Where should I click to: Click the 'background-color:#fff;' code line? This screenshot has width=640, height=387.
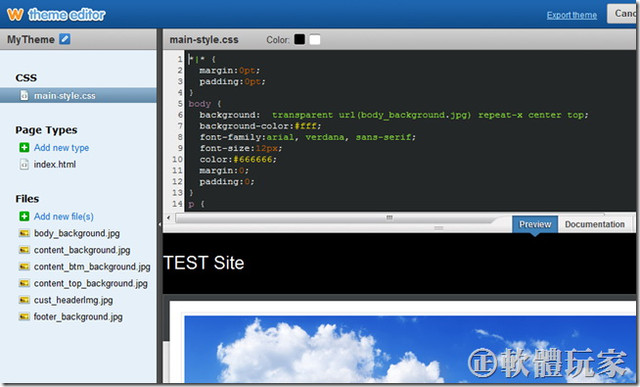[x=260, y=126]
